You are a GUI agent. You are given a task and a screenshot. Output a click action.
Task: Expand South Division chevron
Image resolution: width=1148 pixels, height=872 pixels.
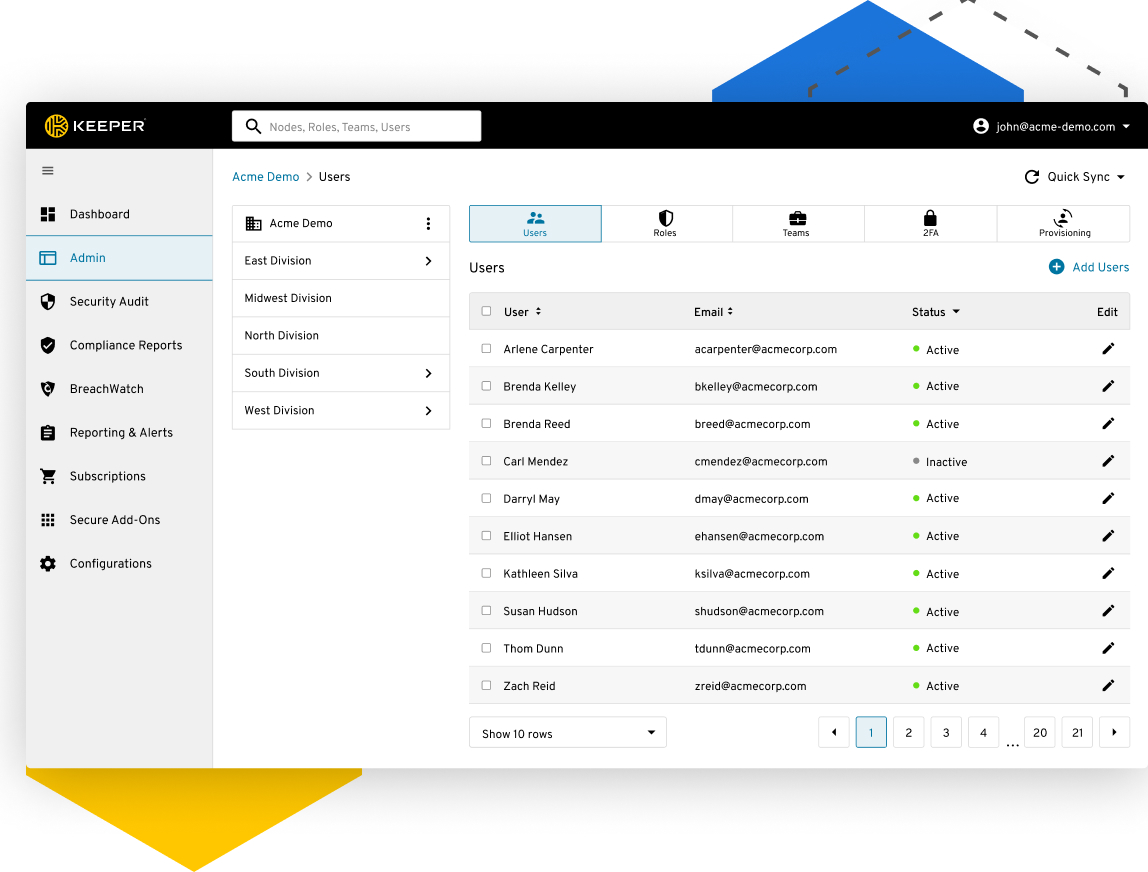428,373
